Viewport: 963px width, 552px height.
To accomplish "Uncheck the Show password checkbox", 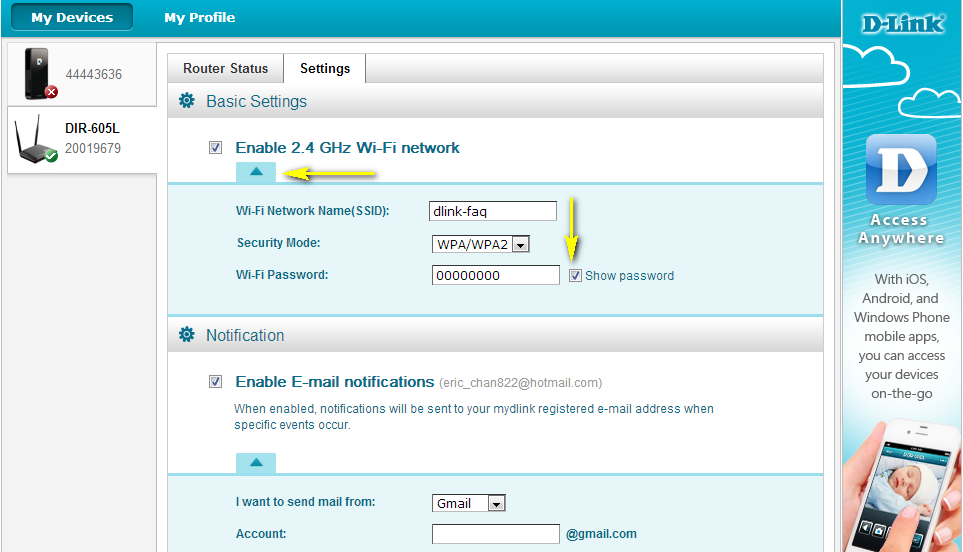I will 575,275.
